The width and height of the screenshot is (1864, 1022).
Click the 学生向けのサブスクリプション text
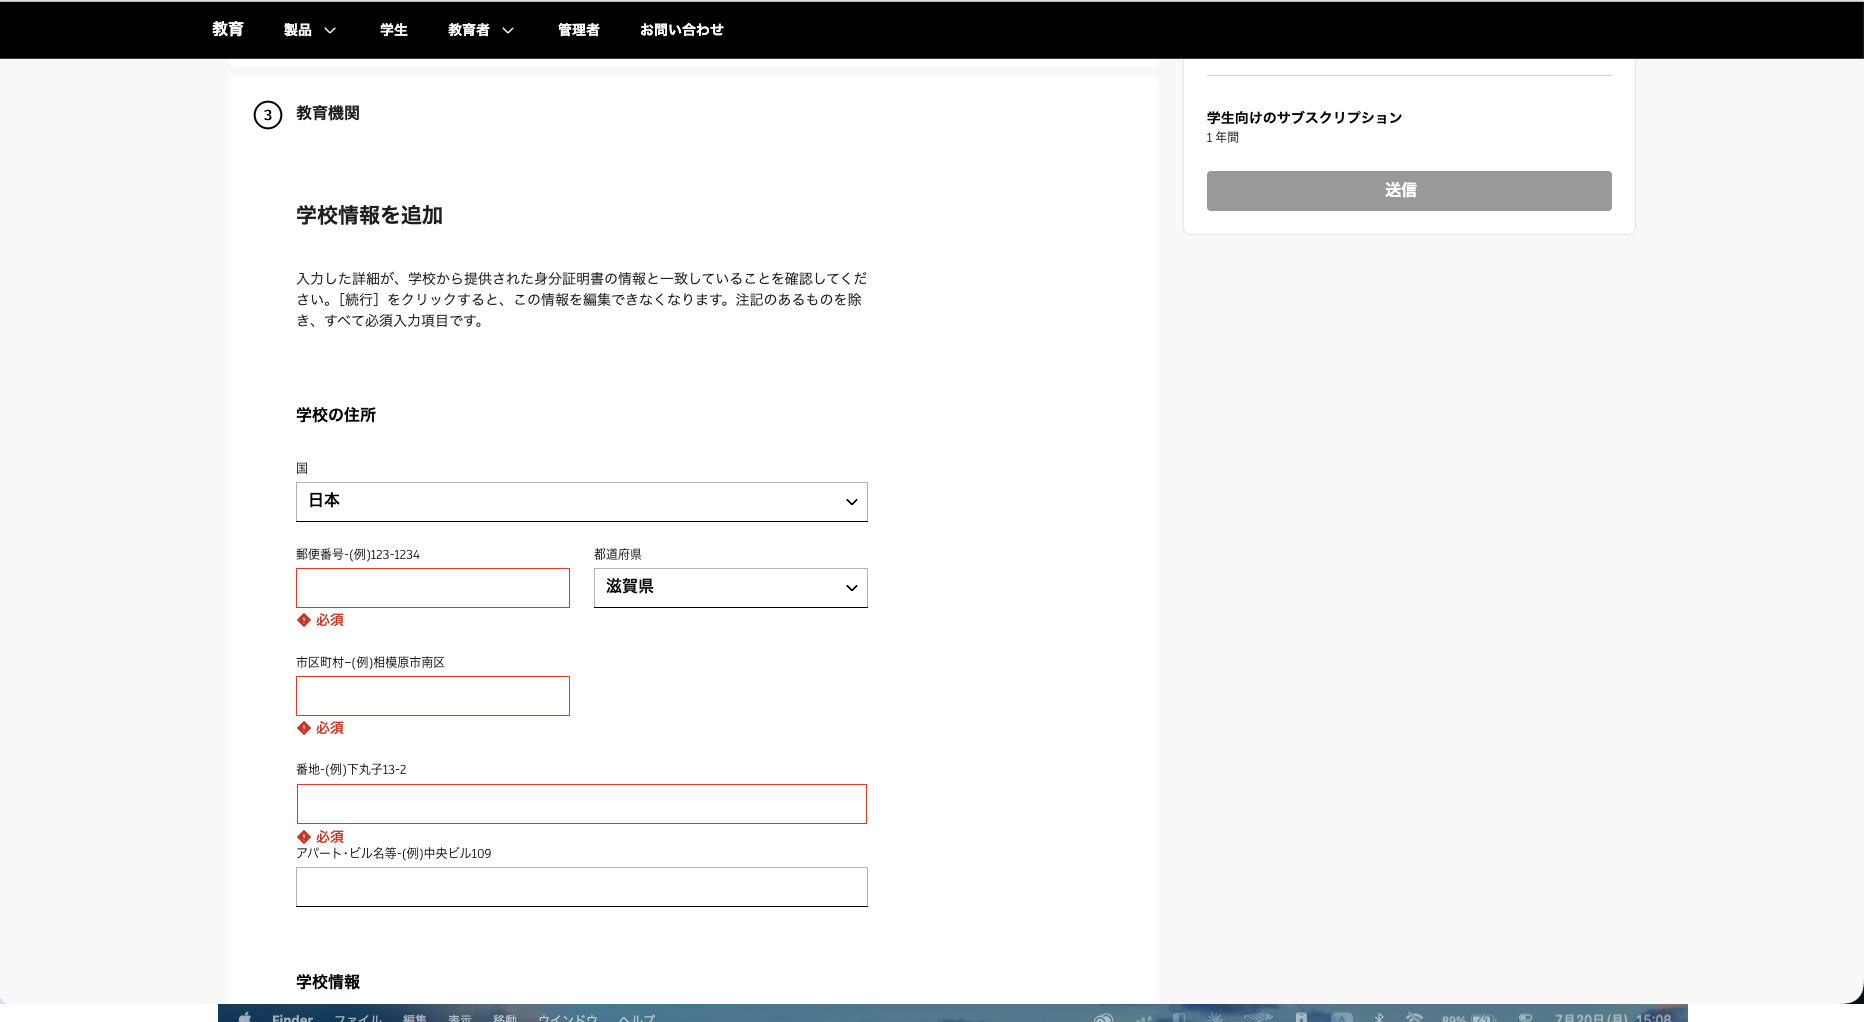pos(1304,117)
